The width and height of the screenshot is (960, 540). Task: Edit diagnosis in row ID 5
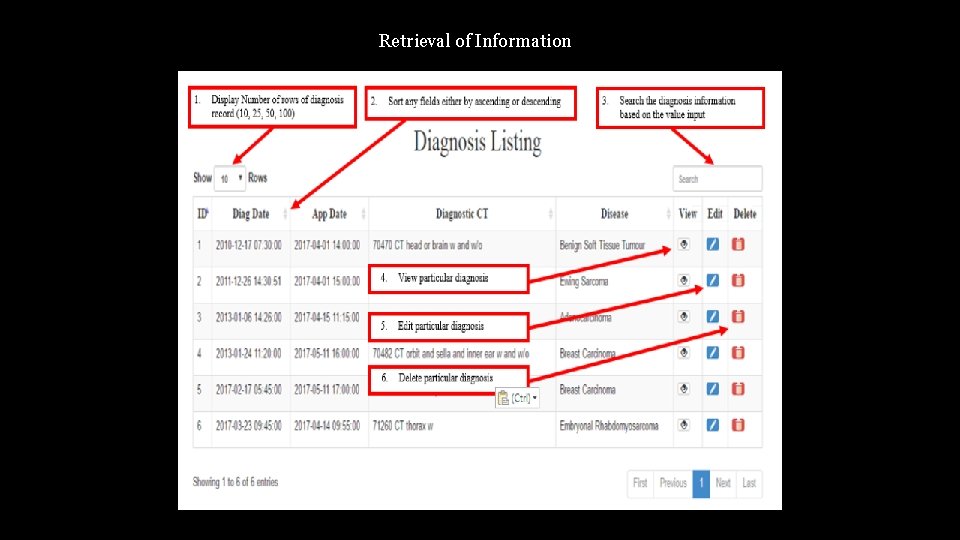713,389
